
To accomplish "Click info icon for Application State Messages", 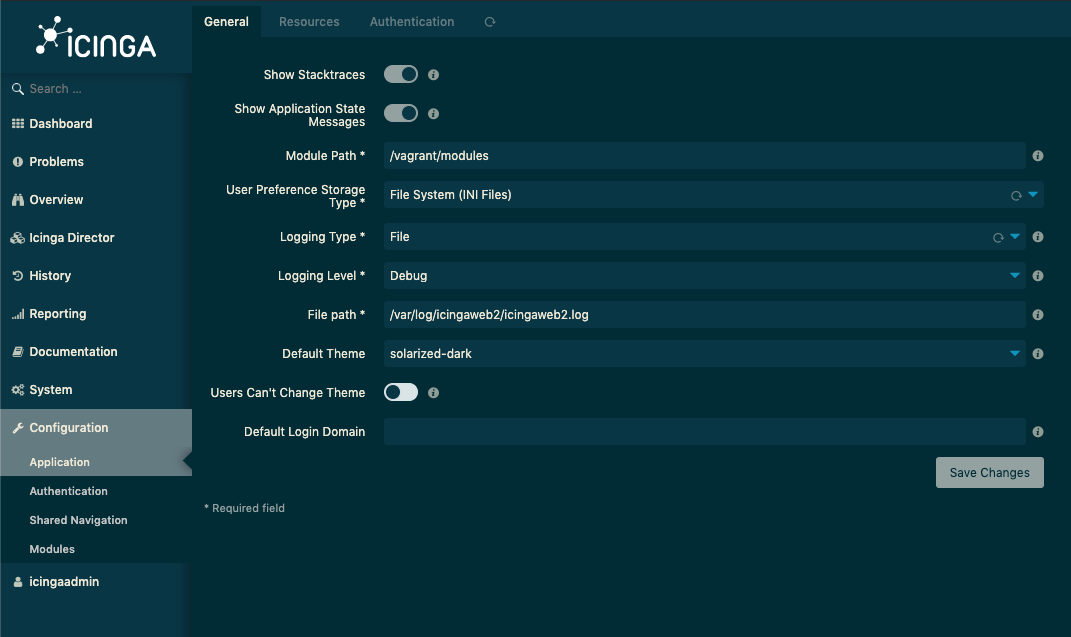I will click(x=433, y=113).
